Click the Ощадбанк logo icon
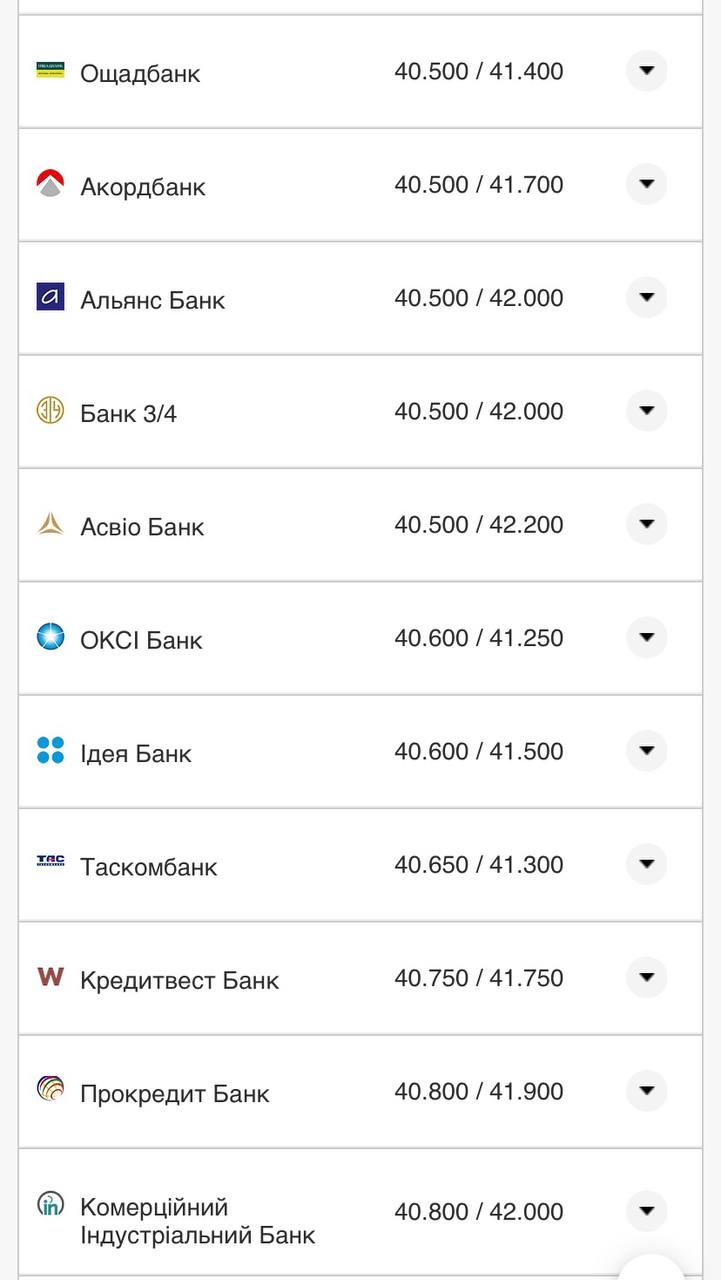Screen dimensions: 721x1280 point(50,70)
